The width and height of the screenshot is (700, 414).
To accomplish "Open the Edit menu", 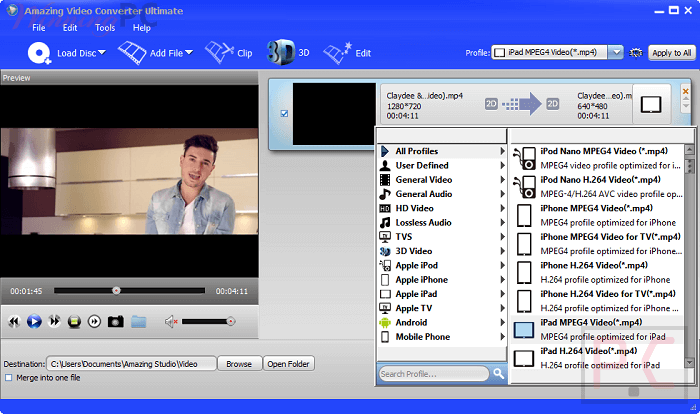I will pos(70,28).
